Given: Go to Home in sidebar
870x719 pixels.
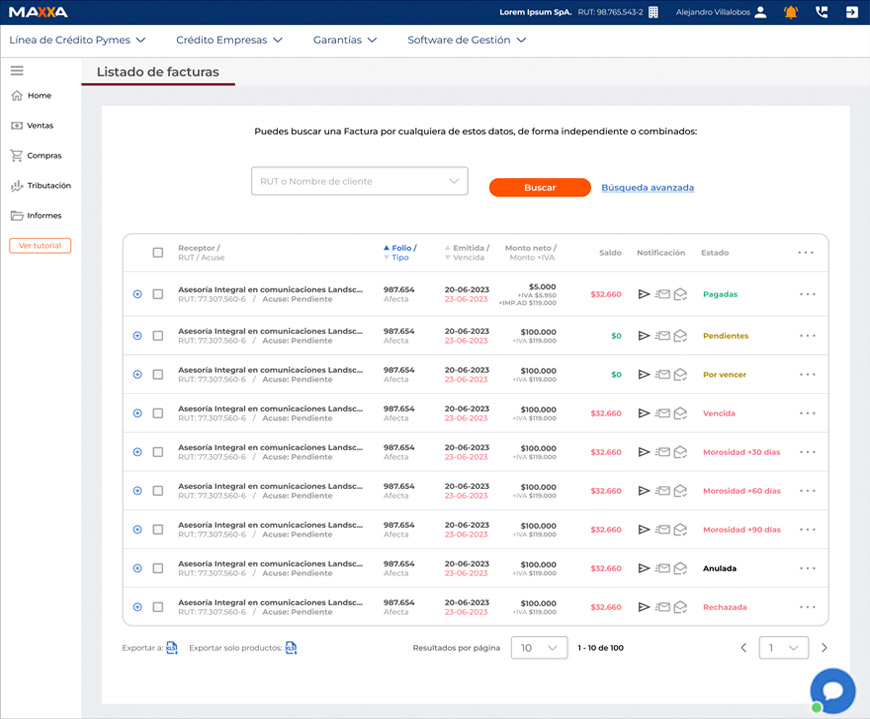Looking at the screenshot, I should (x=32, y=95).
